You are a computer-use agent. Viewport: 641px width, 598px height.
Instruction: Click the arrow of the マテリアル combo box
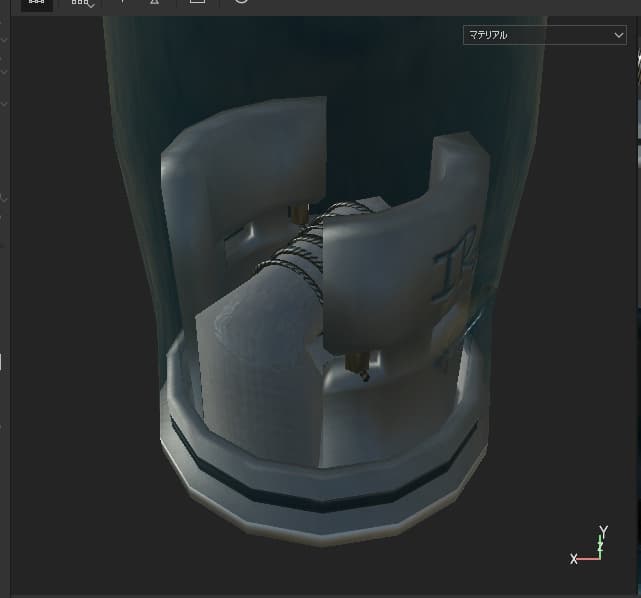click(x=618, y=35)
